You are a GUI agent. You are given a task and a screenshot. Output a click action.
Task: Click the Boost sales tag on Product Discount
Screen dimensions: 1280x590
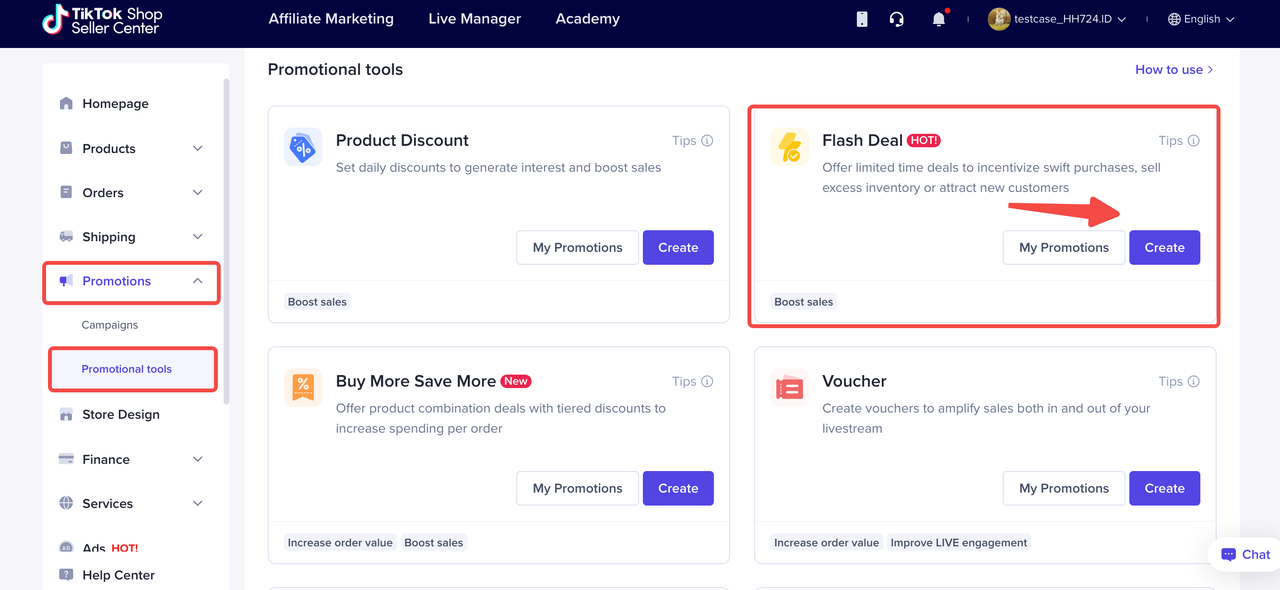click(x=317, y=302)
